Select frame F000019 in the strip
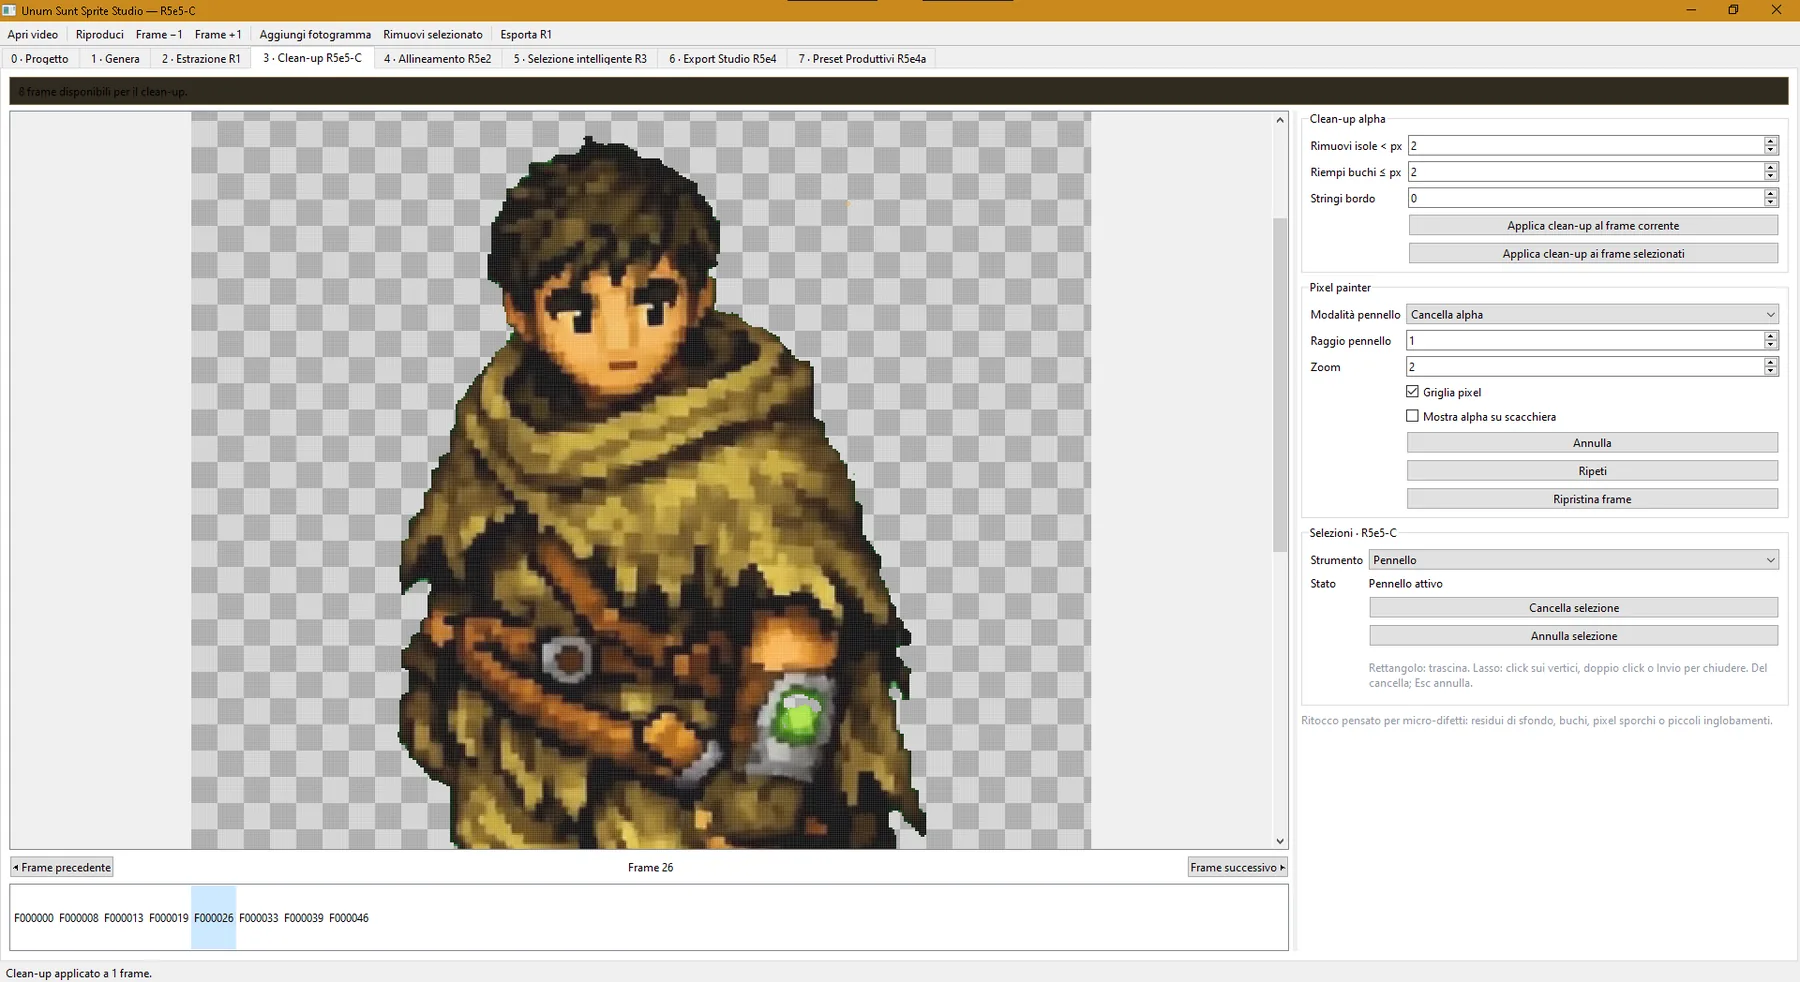The height and width of the screenshot is (982, 1800). pyautogui.click(x=169, y=918)
